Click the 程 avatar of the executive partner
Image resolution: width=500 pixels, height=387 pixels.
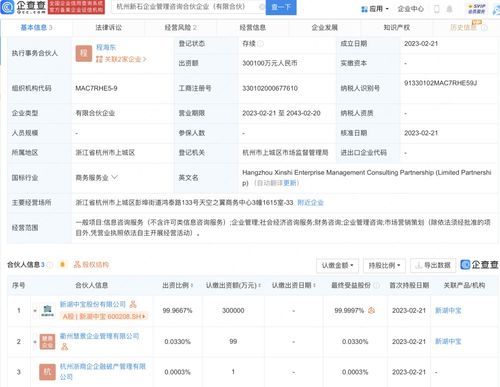coord(84,53)
